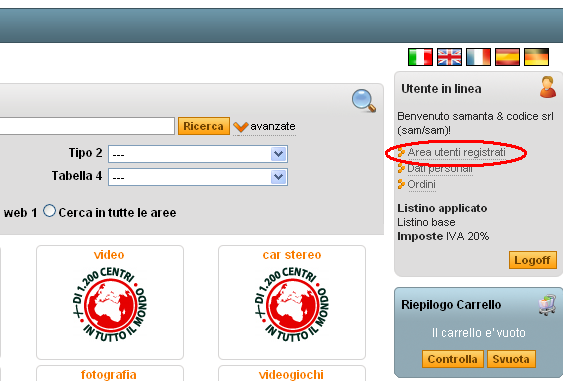This screenshot has width=563, height=381.
Task: Click bullet icon next to Ordini
Action: [401, 184]
